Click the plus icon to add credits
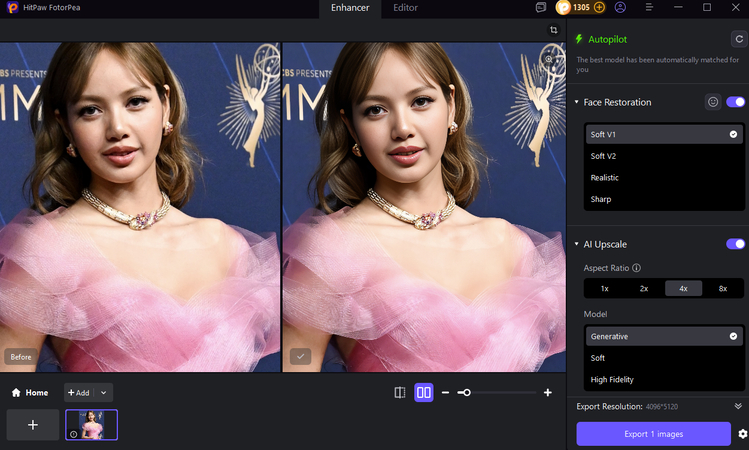 coord(599,7)
